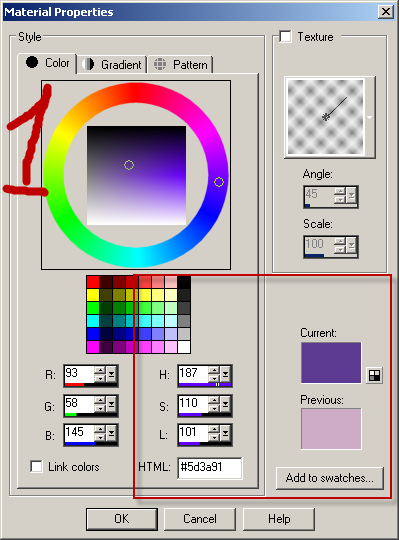This screenshot has height=540, width=399.
Task: Click the OK button
Action: click(122, 519)
